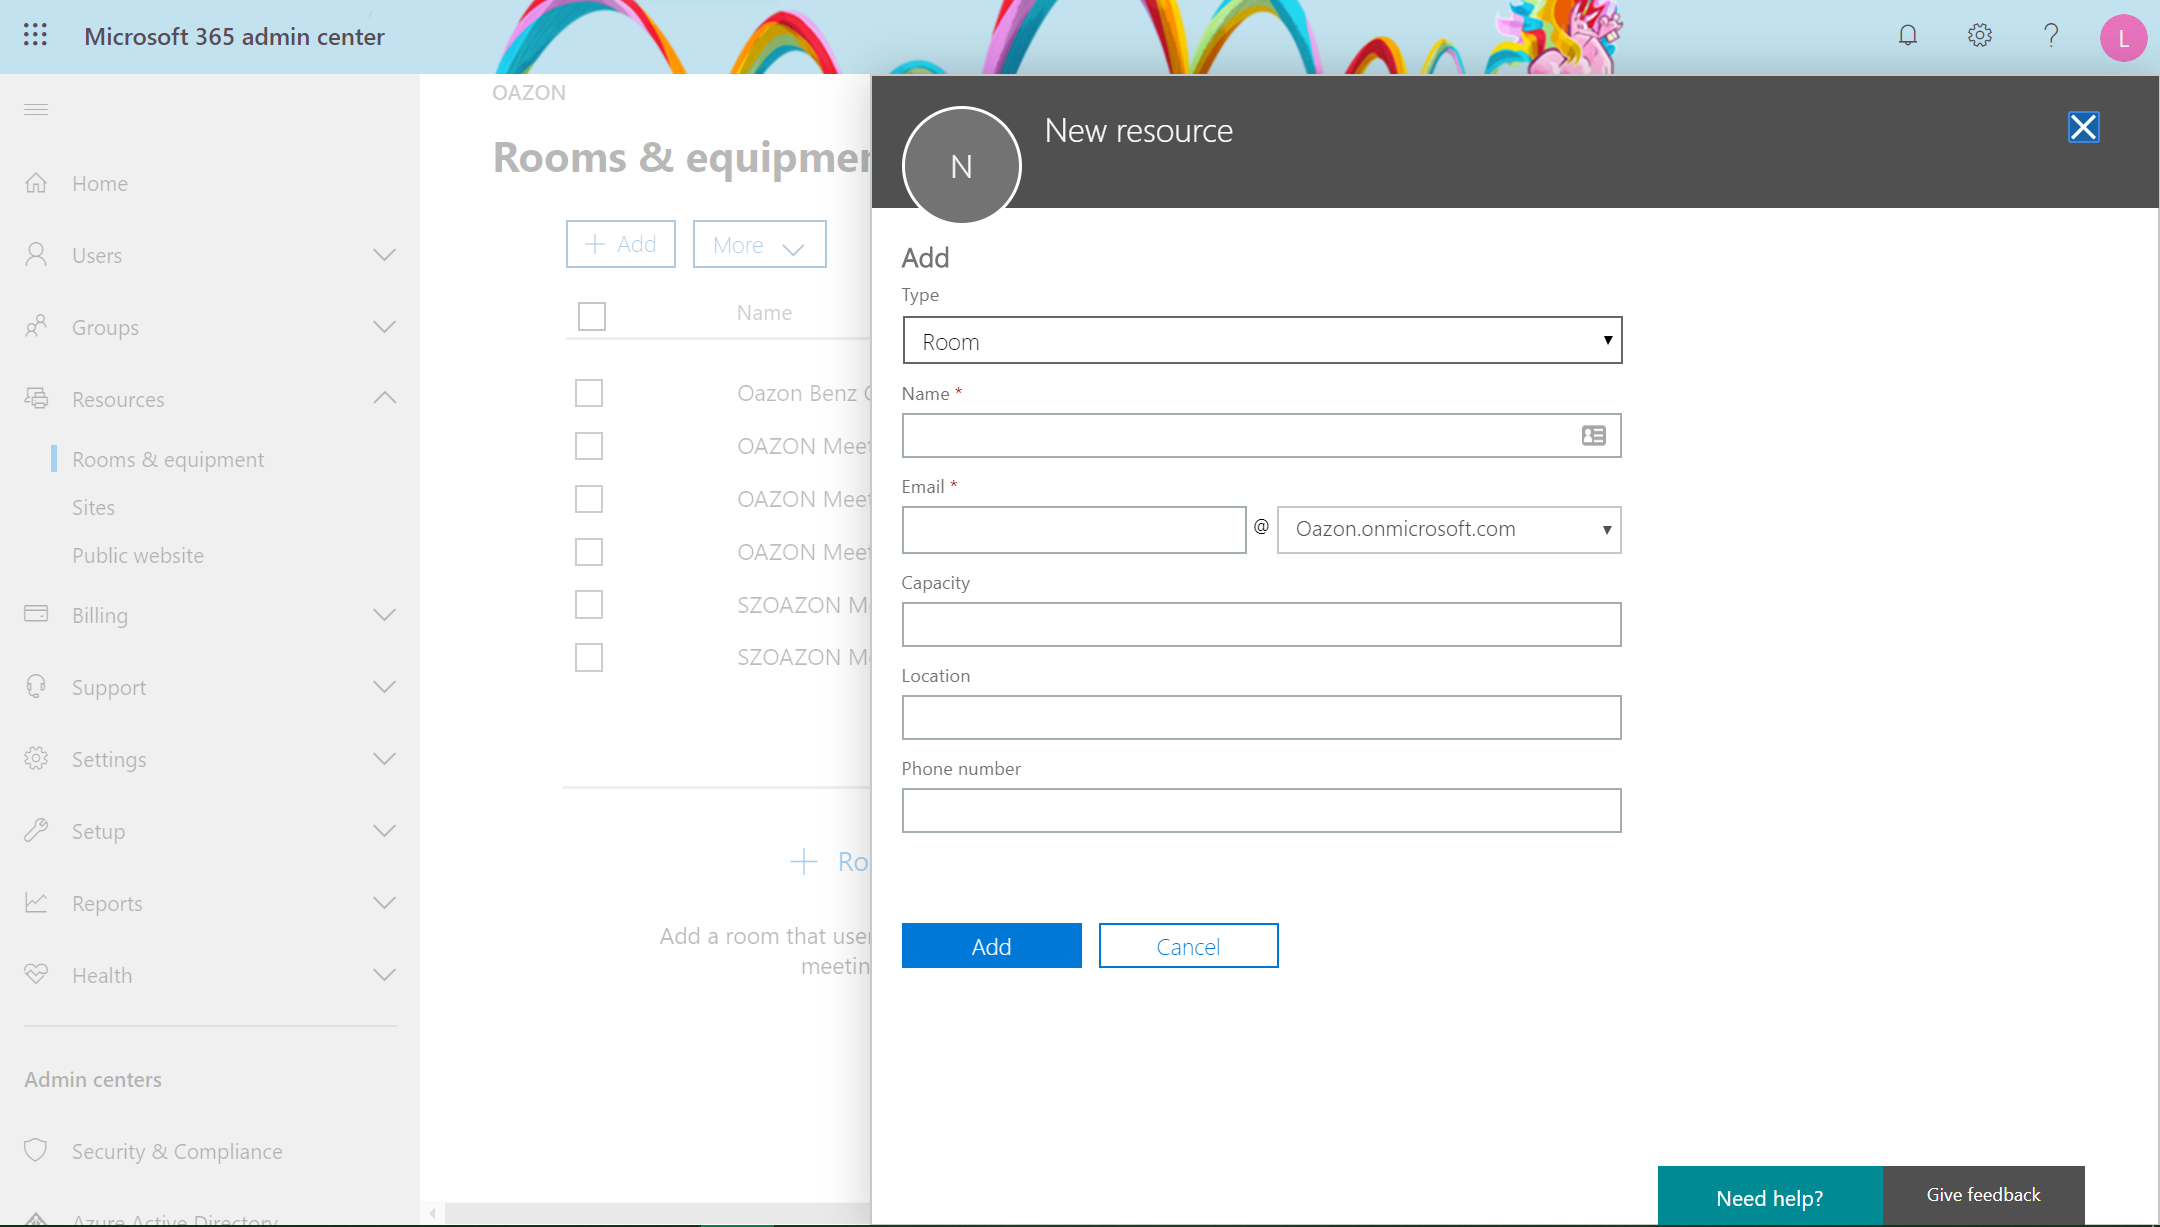Image resolution: width=2160 pixels, height=1227 pixels.
Task: Go to Home in the sidebar
Action: (100, 183)
